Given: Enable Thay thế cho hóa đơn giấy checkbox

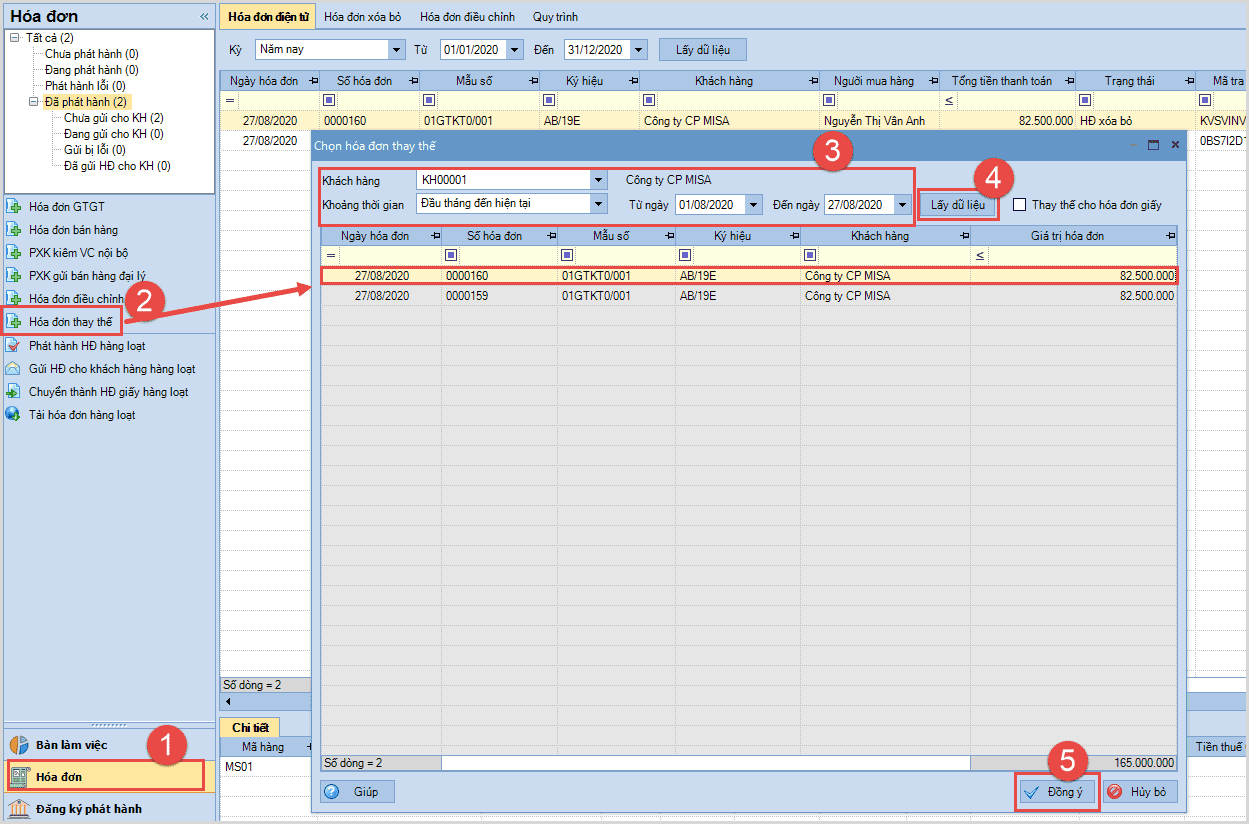Looking at the screenshot, I should point(1019,205).
